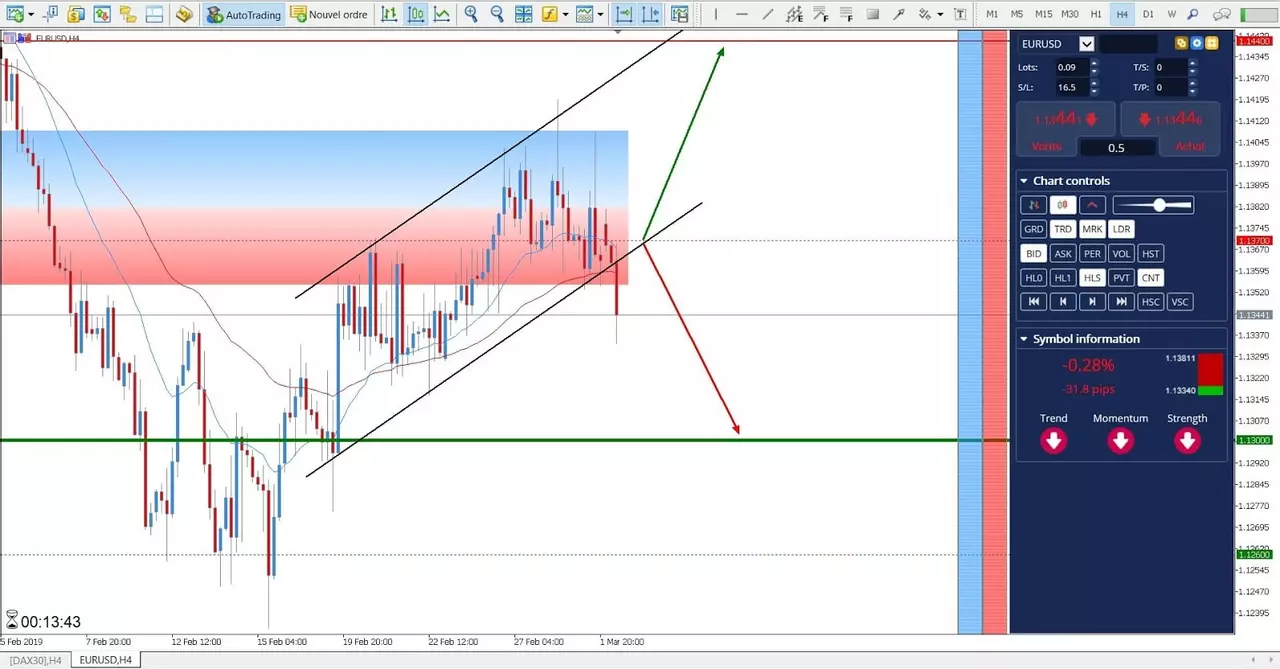Viewport: 1280px width, 669px height.
Task: Draw a trendline
Action: pyautogui.click(x=768, y=14)
